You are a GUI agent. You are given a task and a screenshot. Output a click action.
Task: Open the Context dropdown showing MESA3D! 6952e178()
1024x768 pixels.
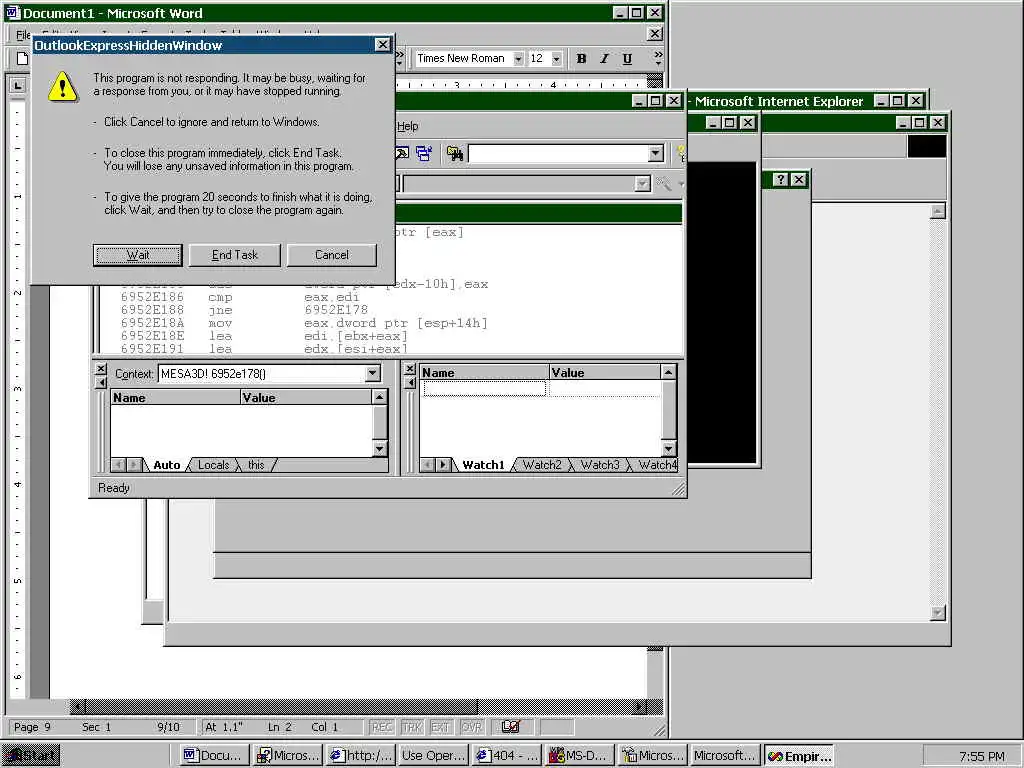373,374
